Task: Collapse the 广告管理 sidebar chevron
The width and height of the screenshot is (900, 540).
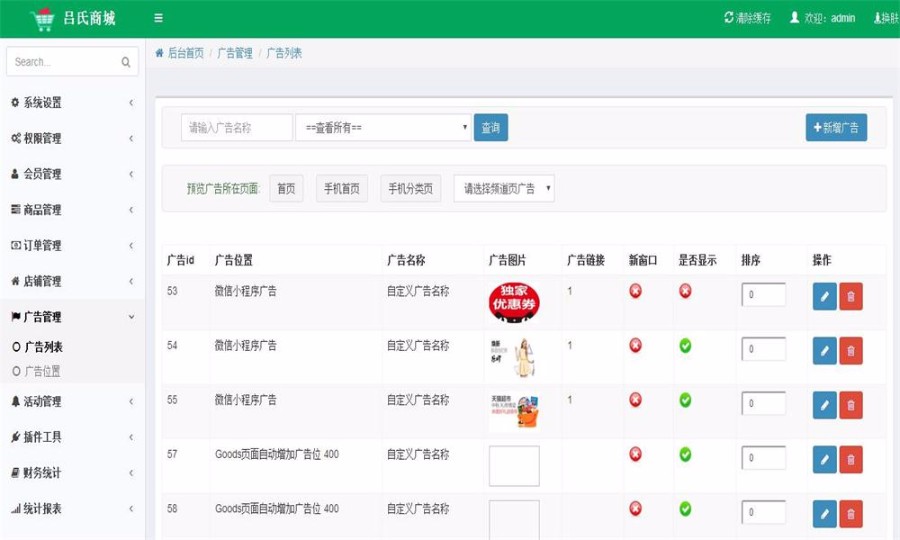Action: [x=131, y=317]
